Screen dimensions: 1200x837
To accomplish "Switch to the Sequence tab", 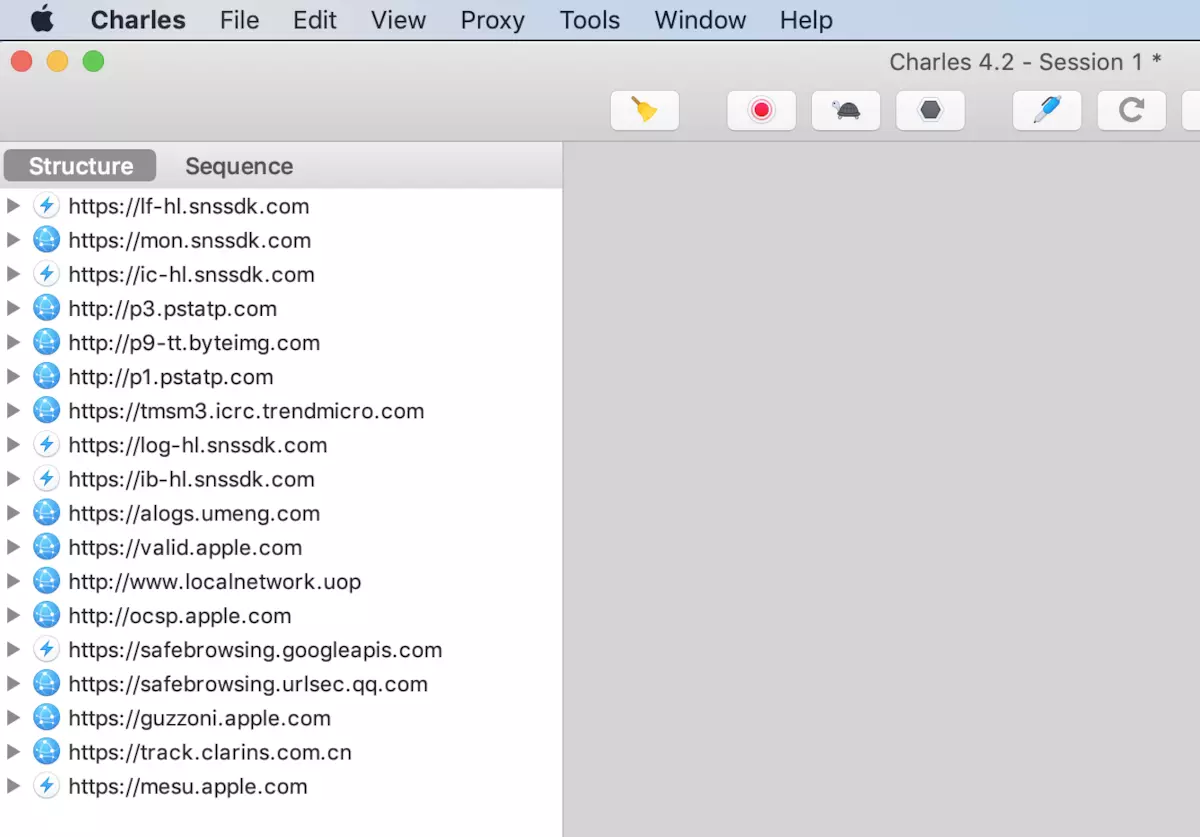I will (239, 166).
